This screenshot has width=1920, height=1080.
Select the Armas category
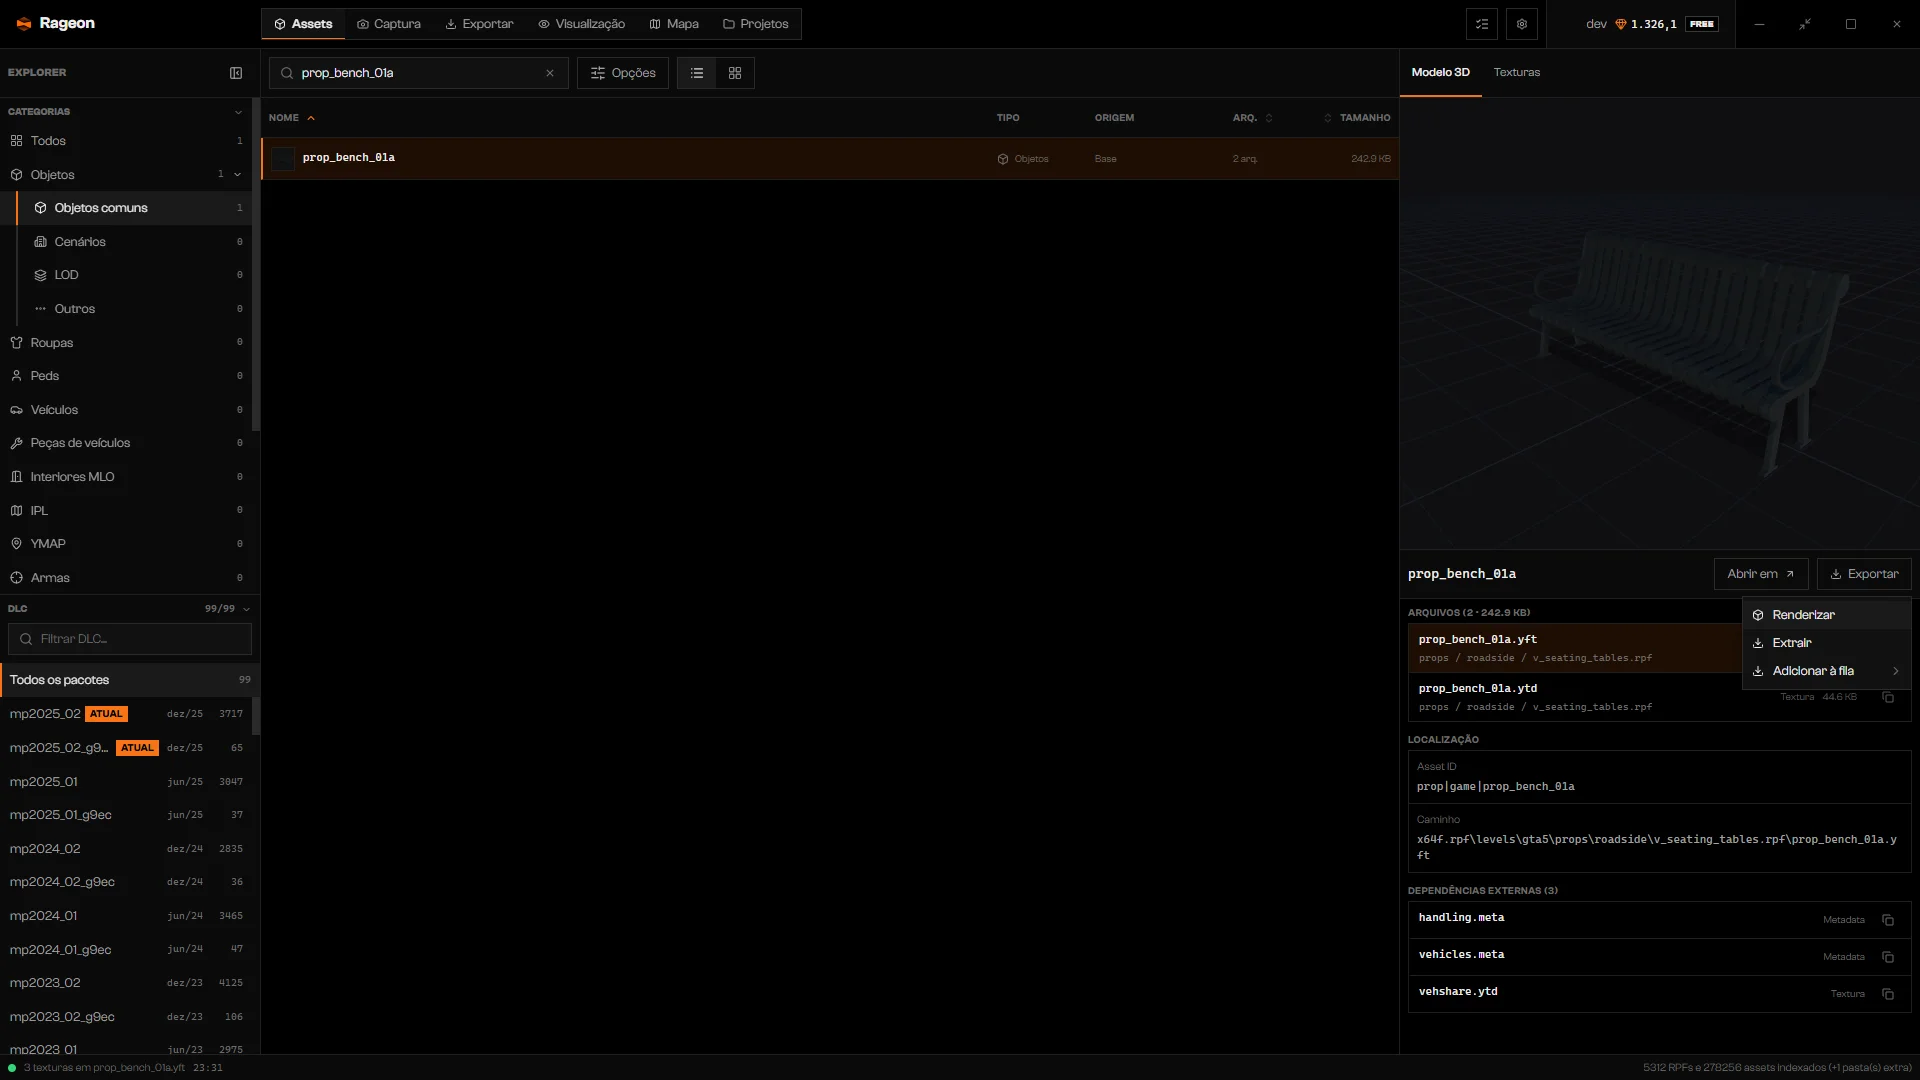[x=126, y=578]
